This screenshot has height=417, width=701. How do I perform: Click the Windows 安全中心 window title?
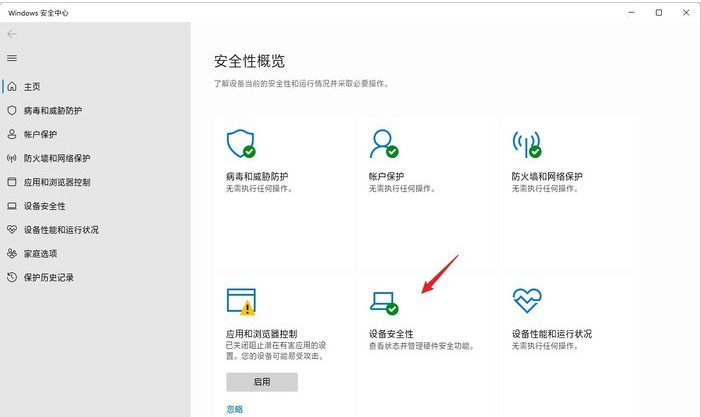pos(38,13)
